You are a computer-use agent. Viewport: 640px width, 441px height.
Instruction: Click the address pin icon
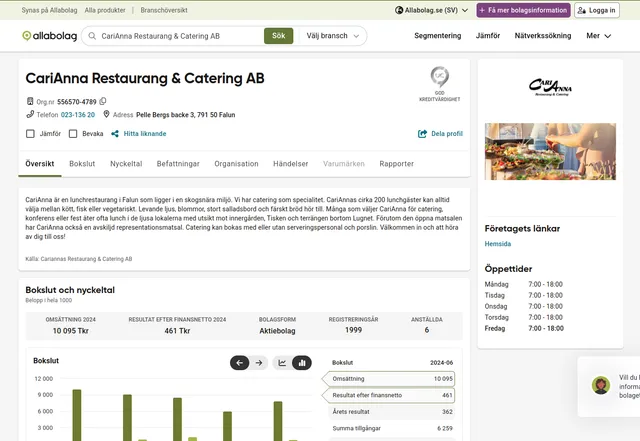(106, 114)
